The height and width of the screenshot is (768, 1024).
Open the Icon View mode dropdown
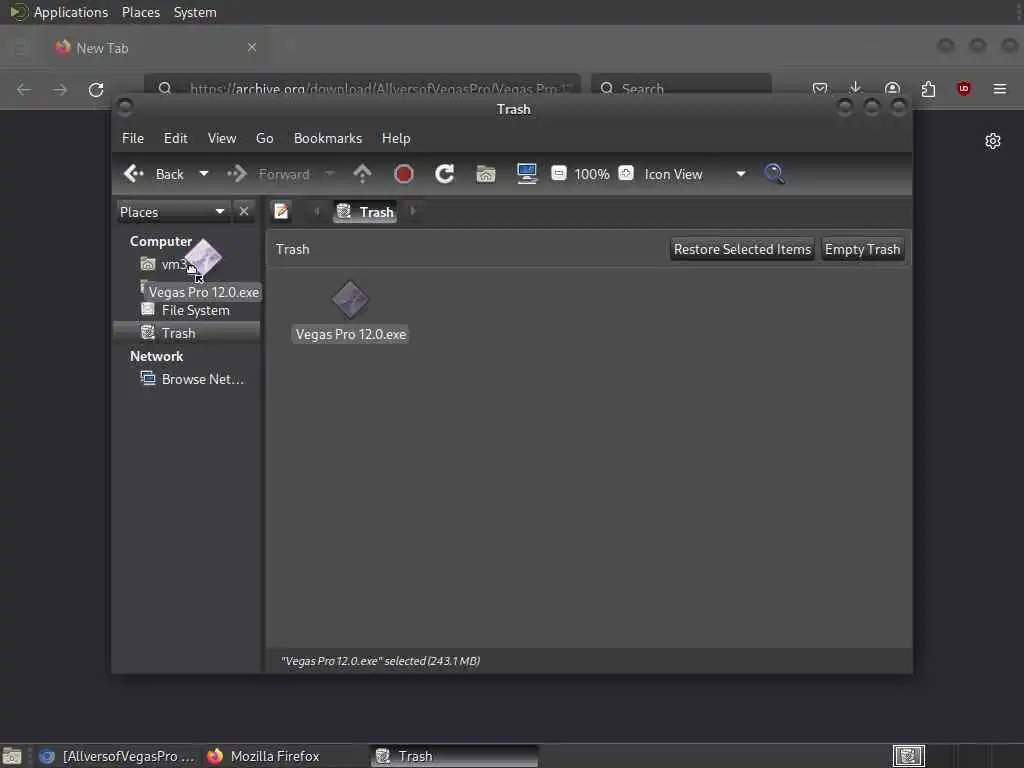tap(695, 174)
